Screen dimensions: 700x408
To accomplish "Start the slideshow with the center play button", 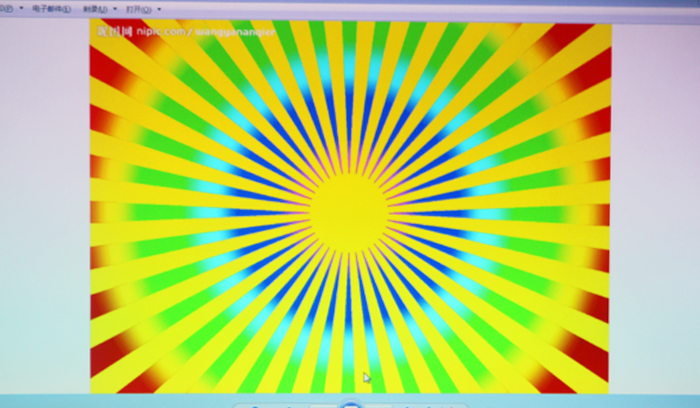I will (350, 404).
